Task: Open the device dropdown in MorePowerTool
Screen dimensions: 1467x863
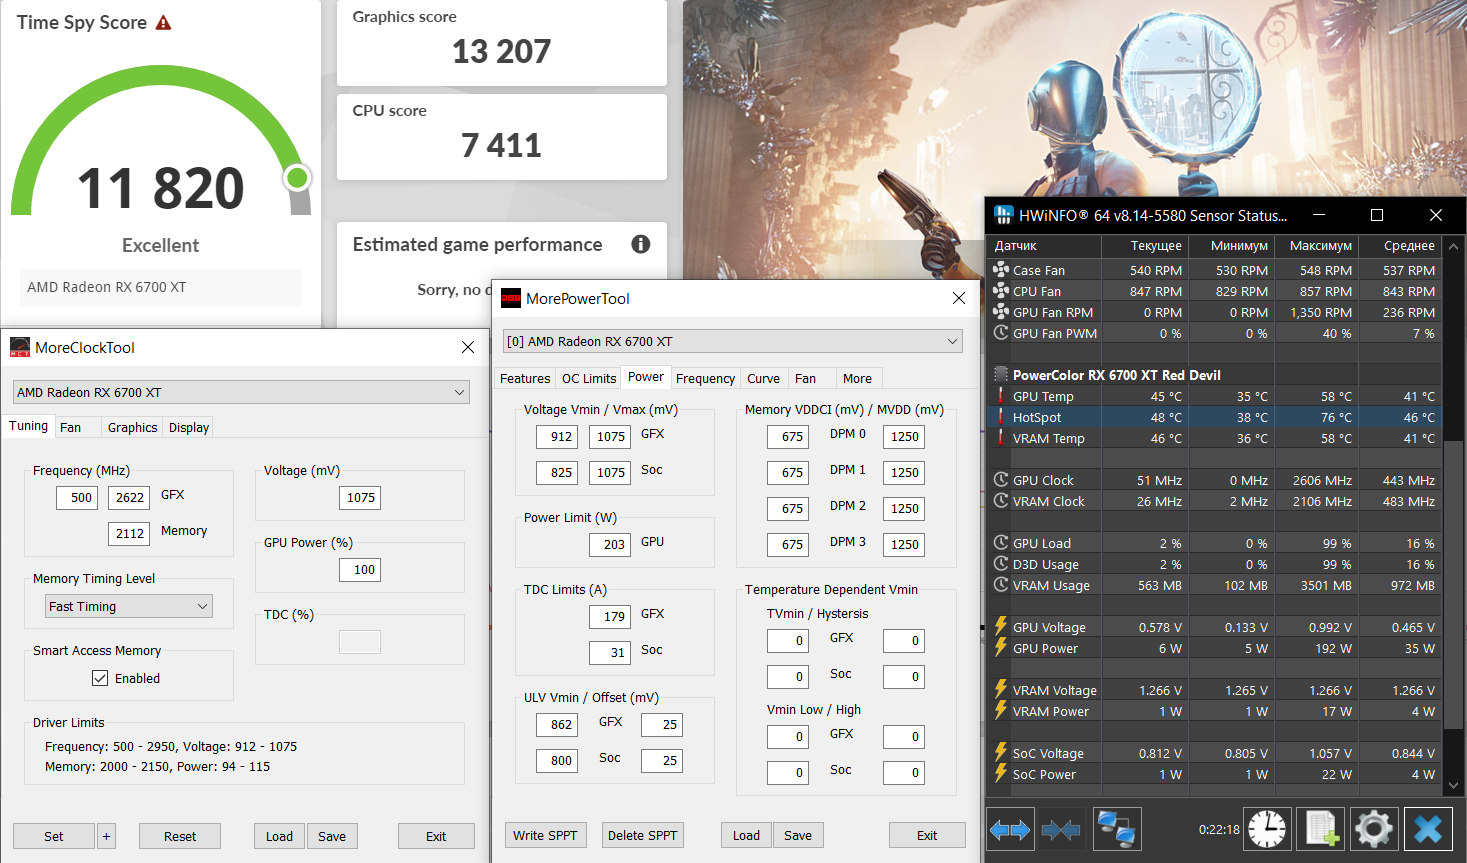Action: [733, 341]
